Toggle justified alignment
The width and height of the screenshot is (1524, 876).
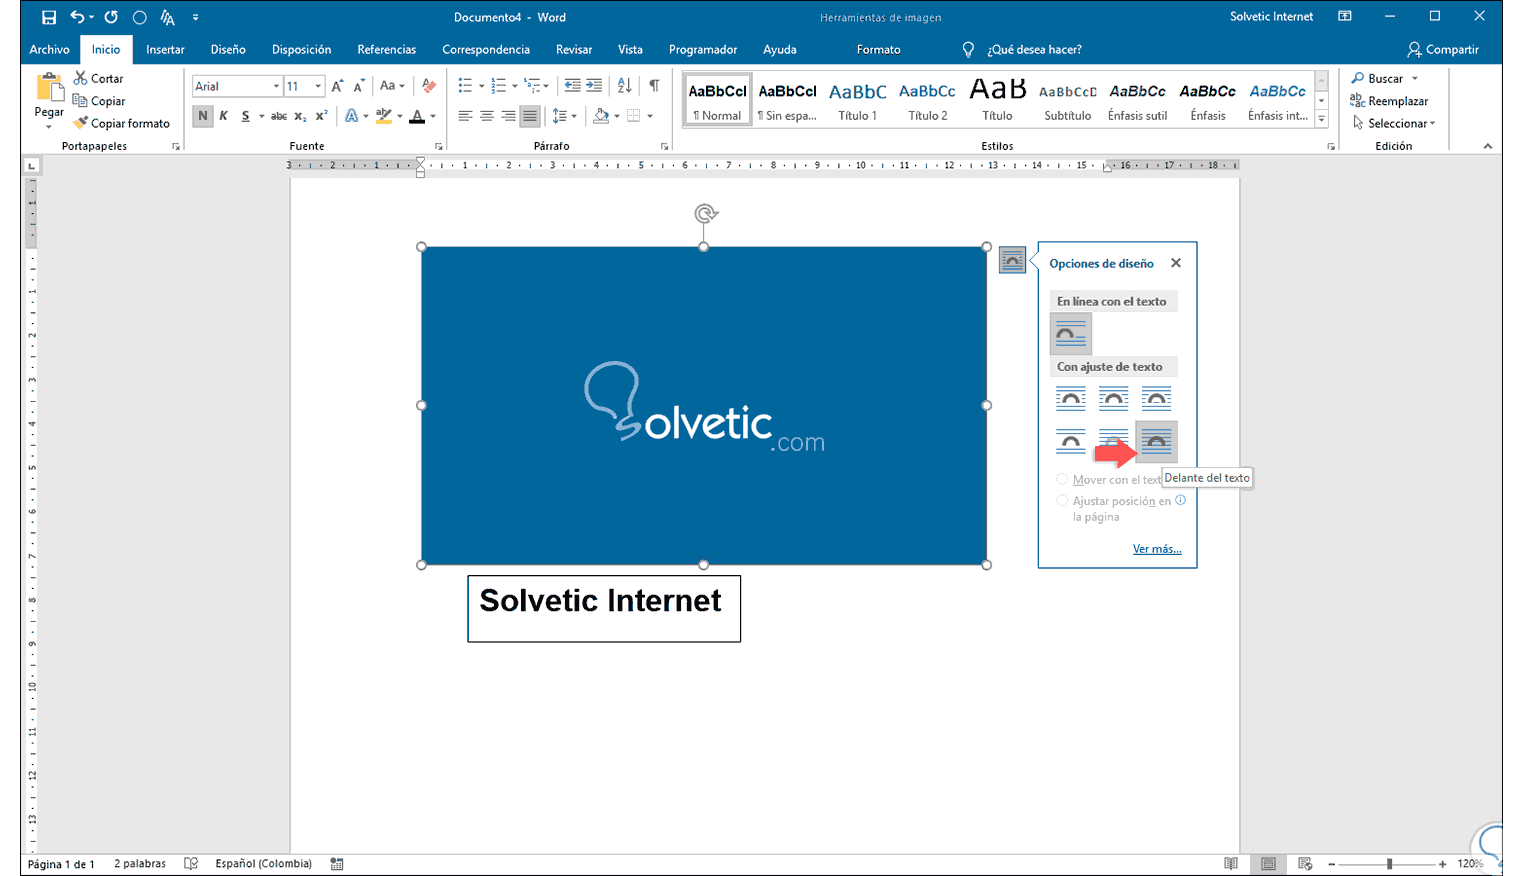coord(530,116)
